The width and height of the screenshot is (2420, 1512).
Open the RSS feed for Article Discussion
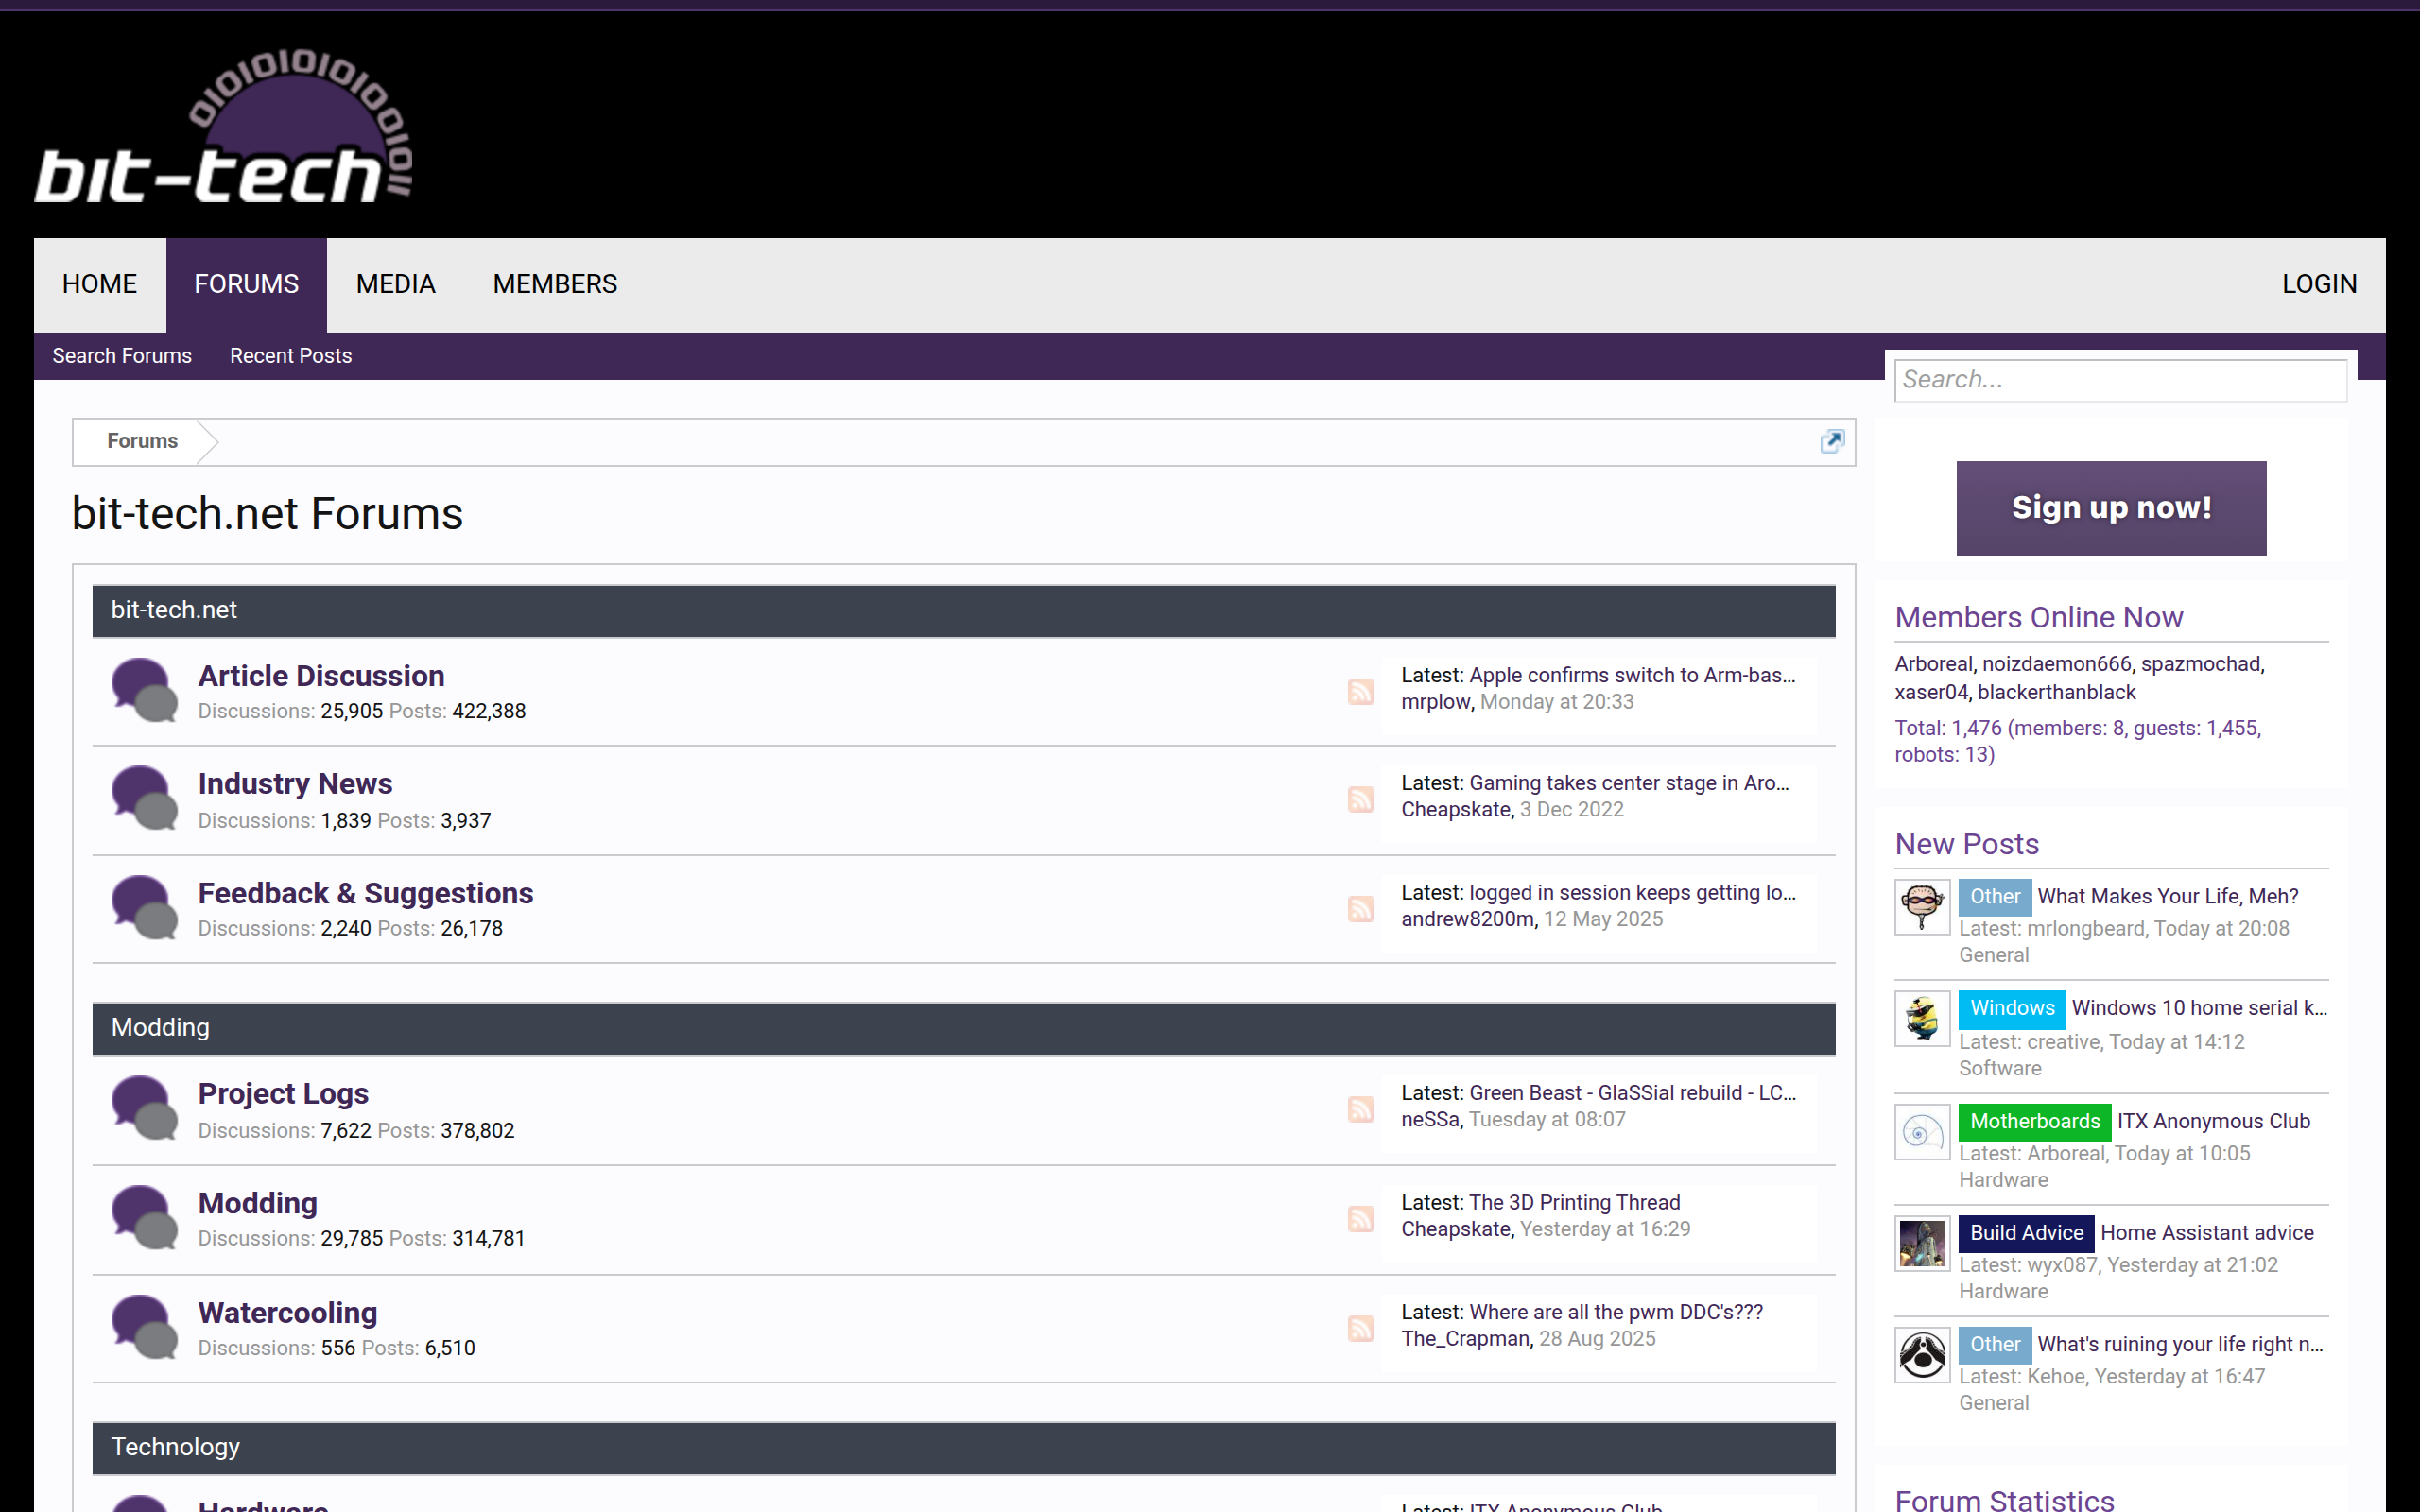coord(1361,691)
